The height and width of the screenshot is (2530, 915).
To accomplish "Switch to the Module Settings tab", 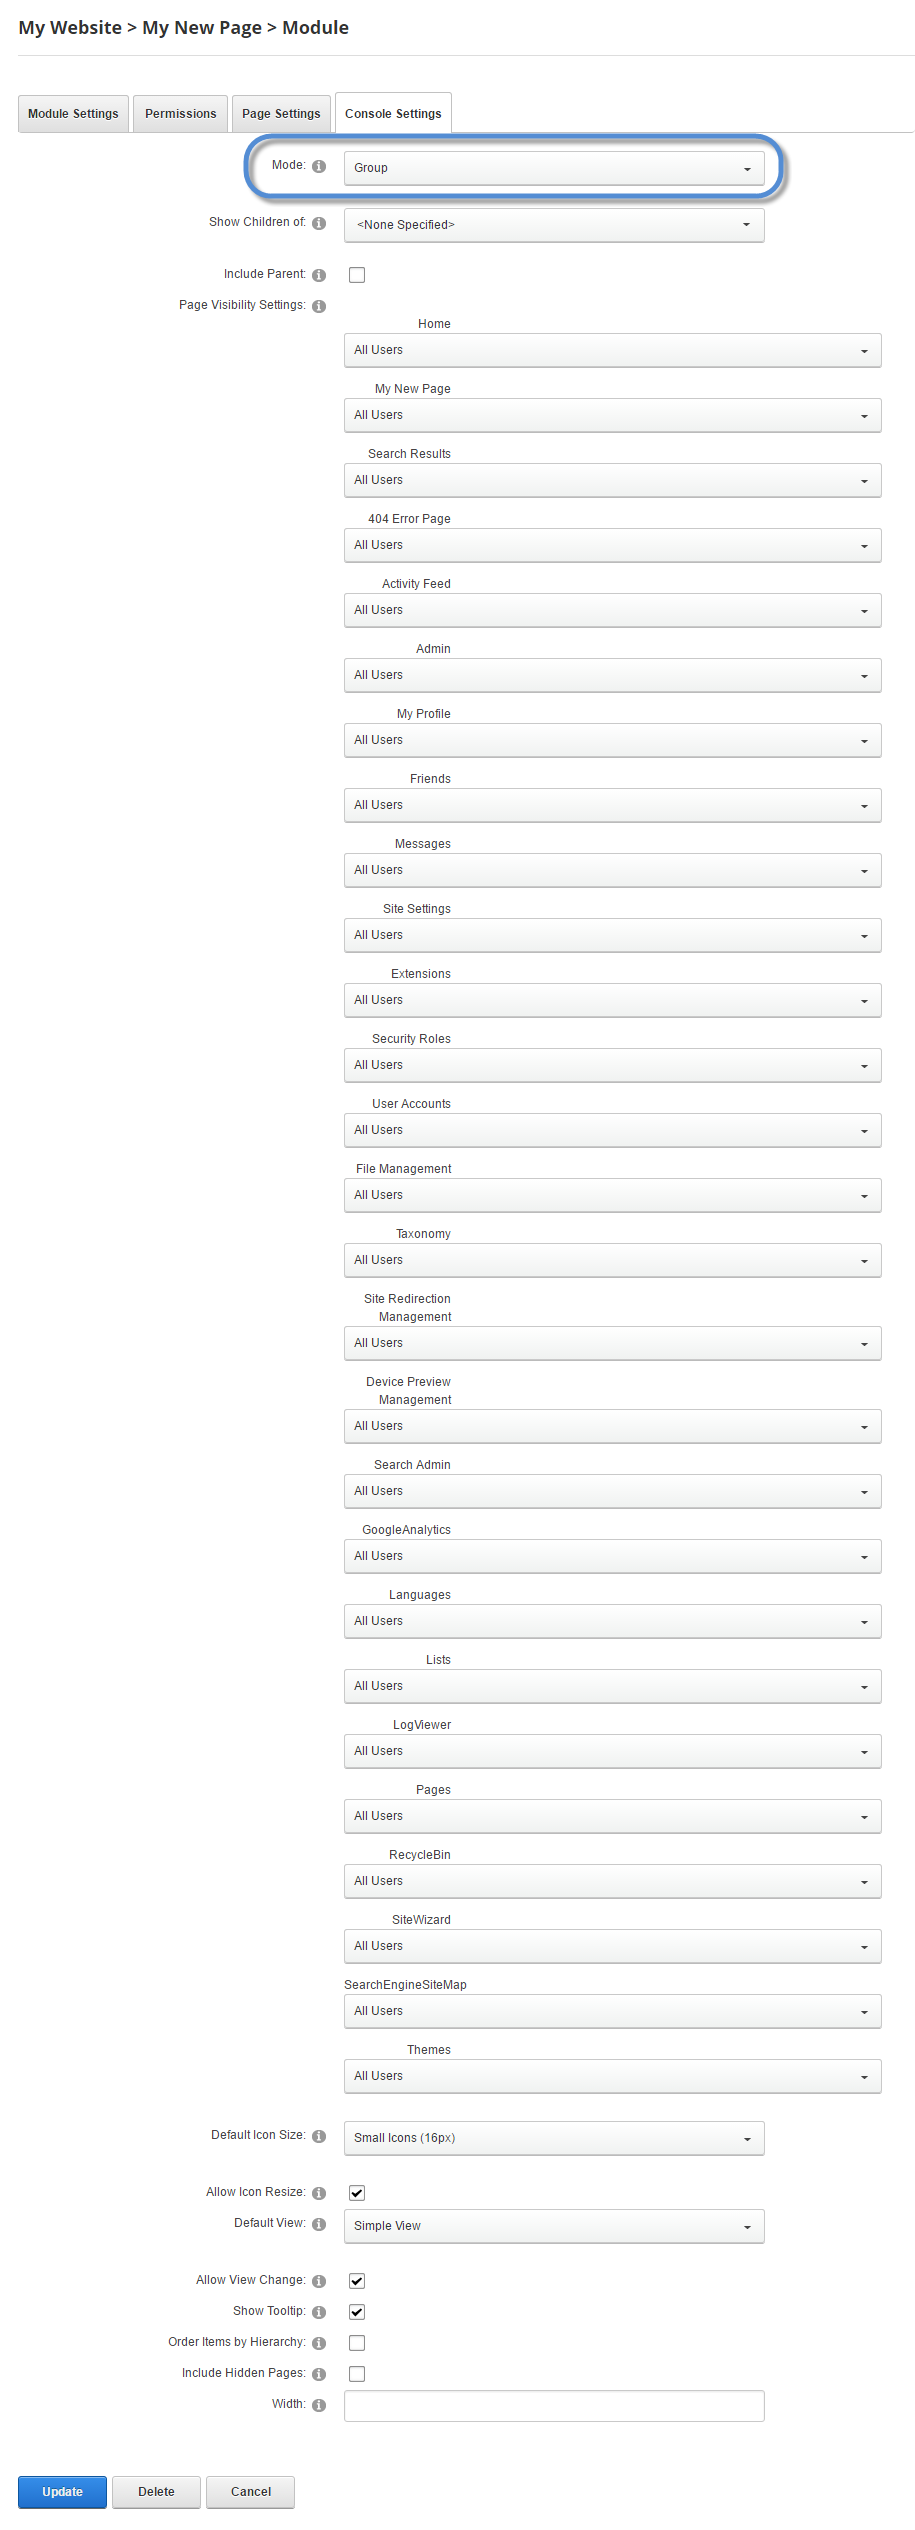I will point(73,114).
